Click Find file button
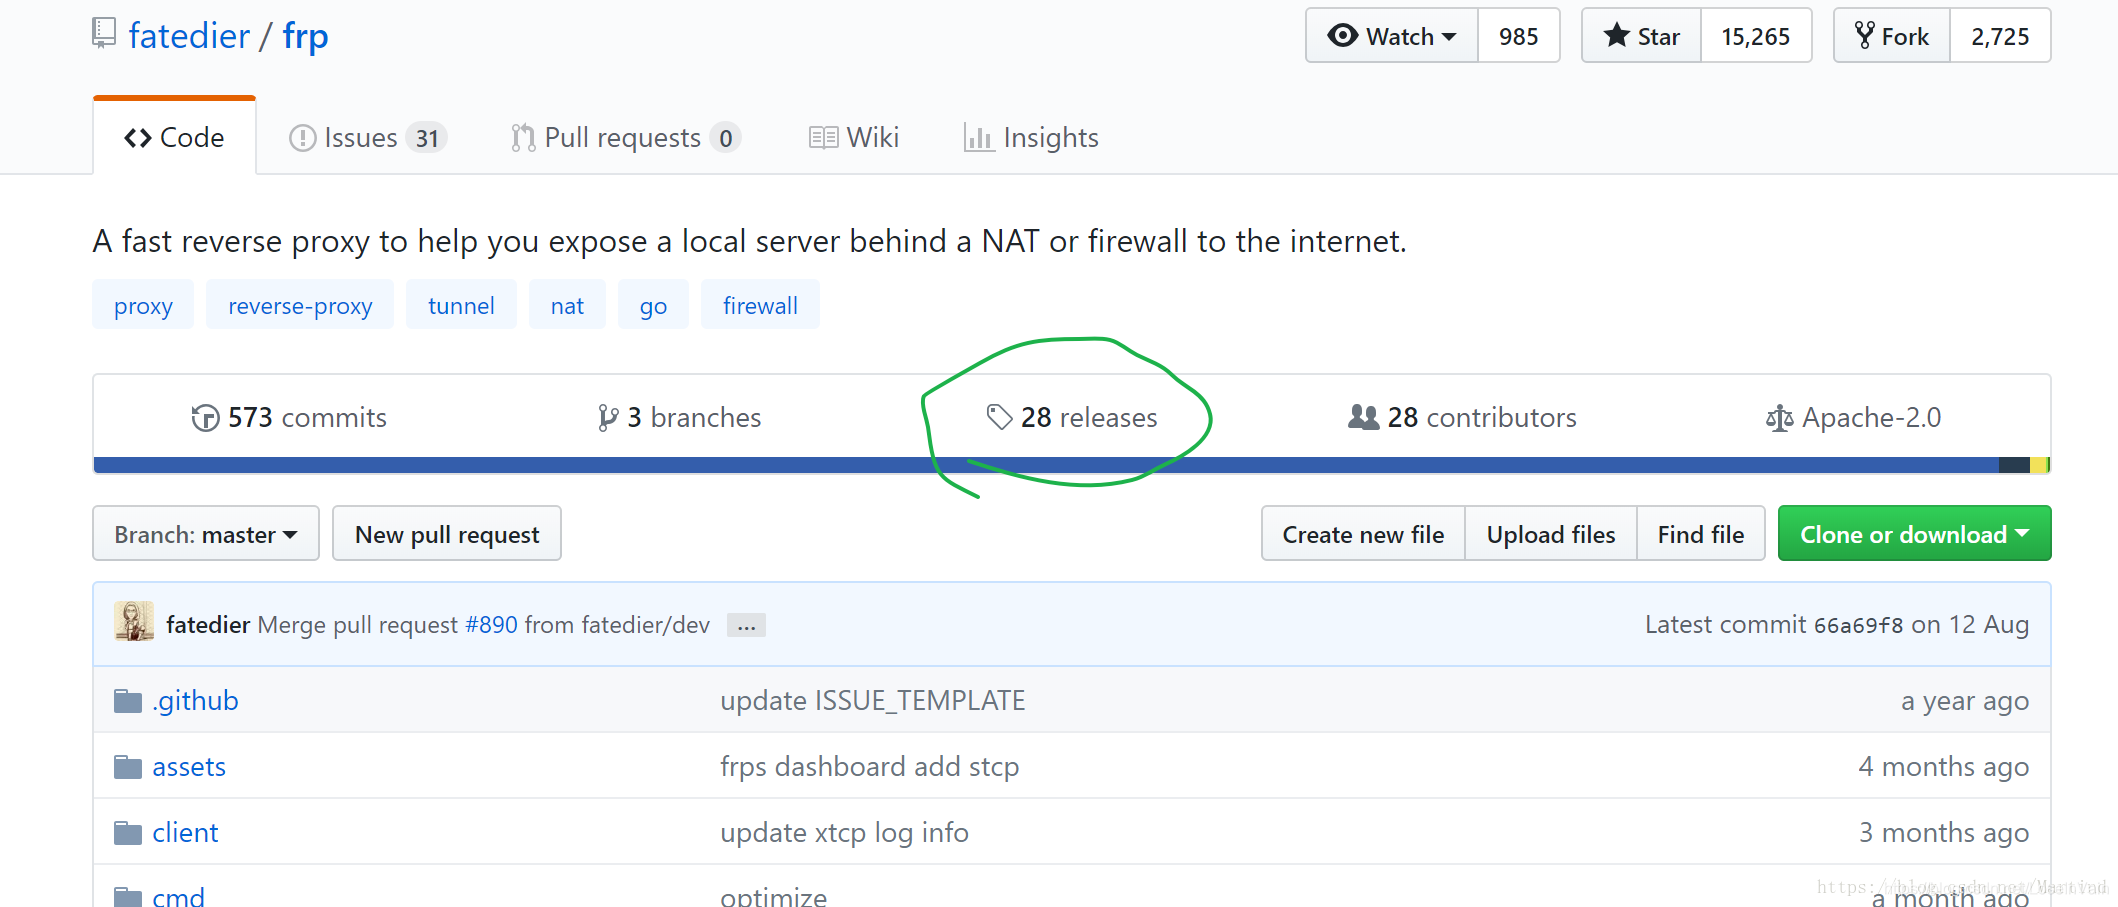2118x907 pixels. point(1701,534)
